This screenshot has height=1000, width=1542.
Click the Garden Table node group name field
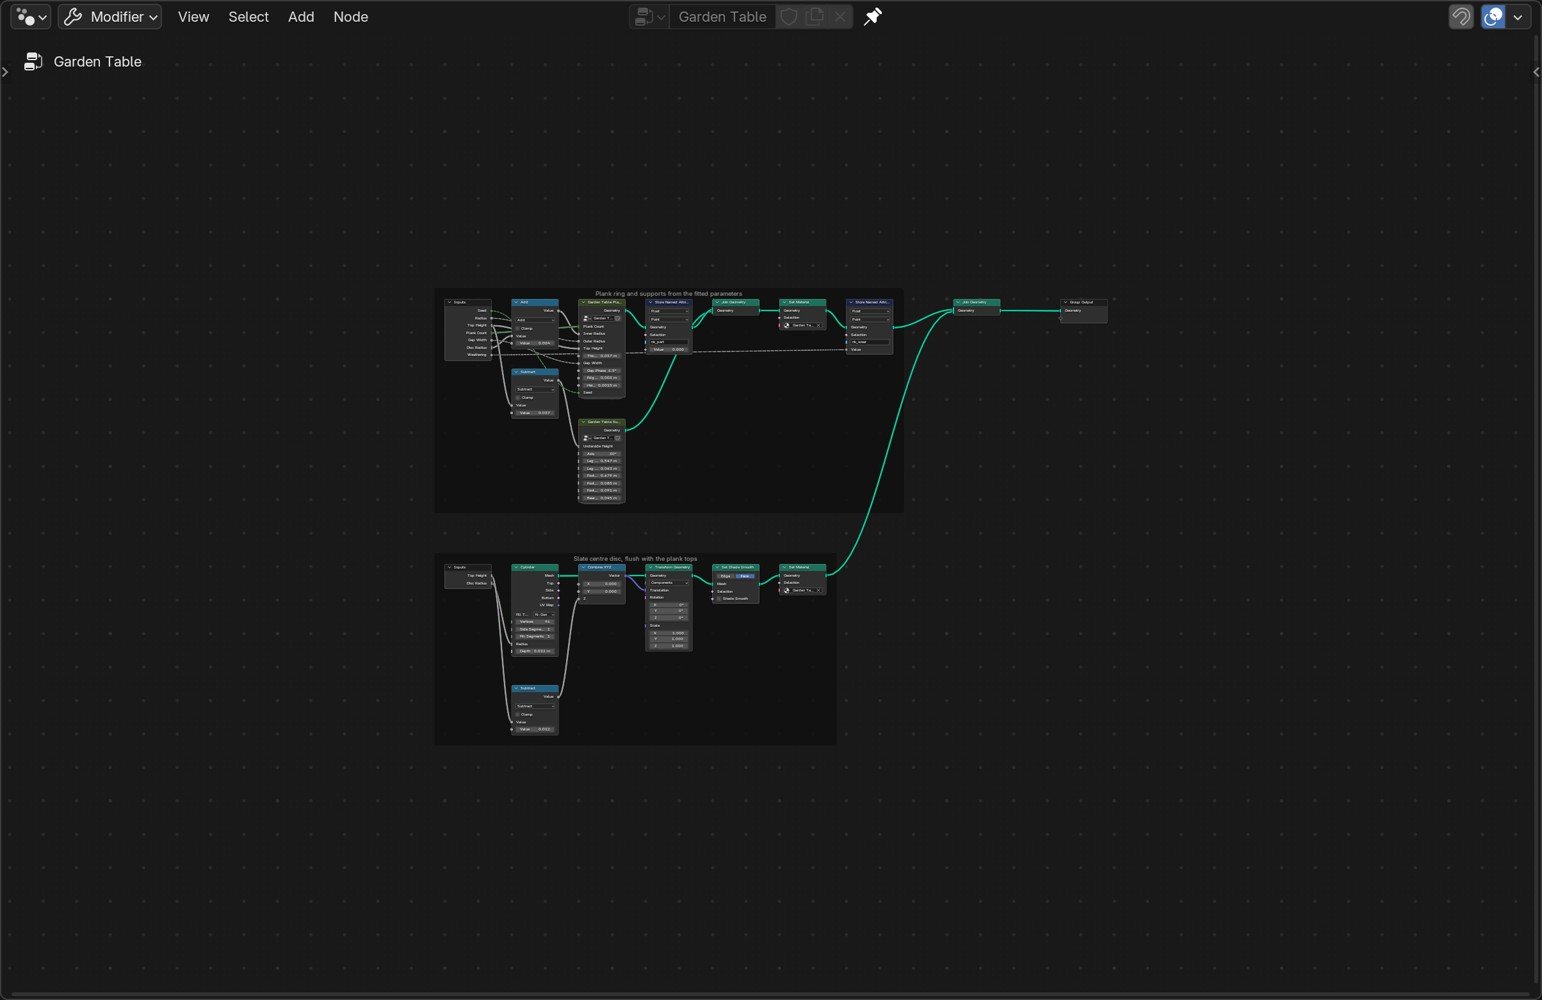(x=722, y=17)
